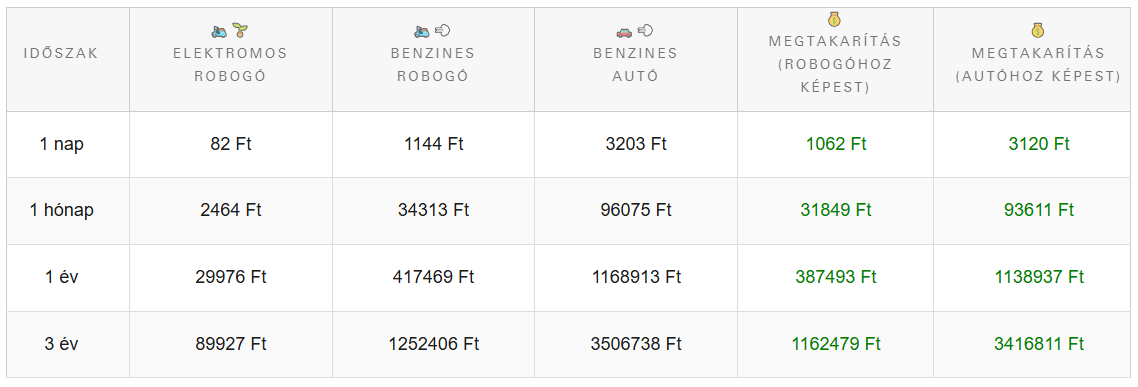Viewport: 1138px width, 387px height.
Task: Click the scooter icon above Benzines Robogó
Action: pos(422,30)
